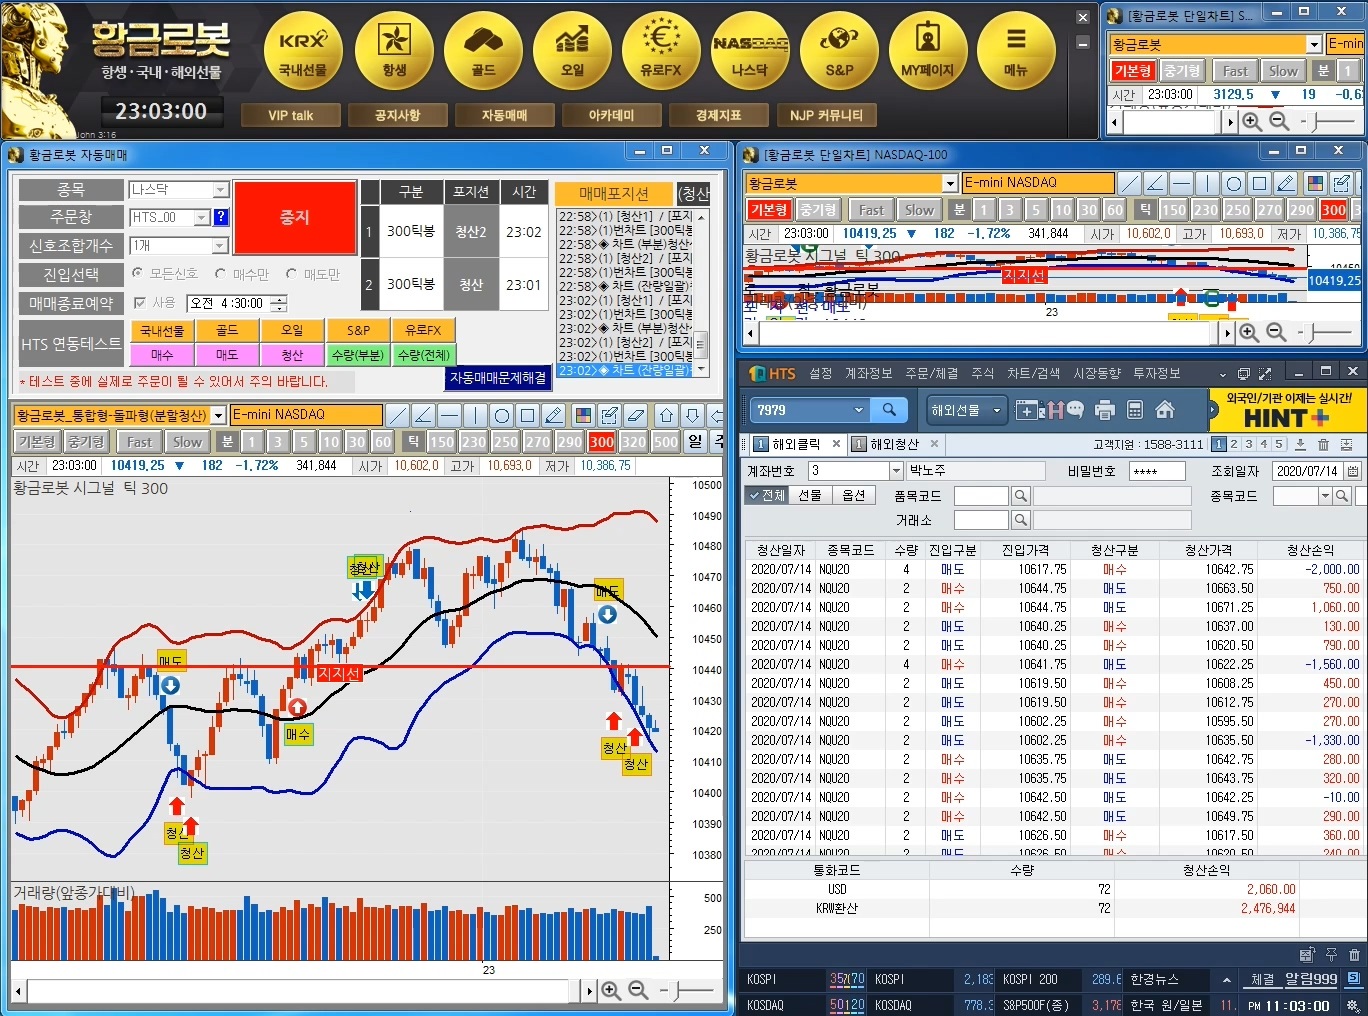Click the HTS search magnifier button
The image size is (1368, 1016).
pos(889,410)
